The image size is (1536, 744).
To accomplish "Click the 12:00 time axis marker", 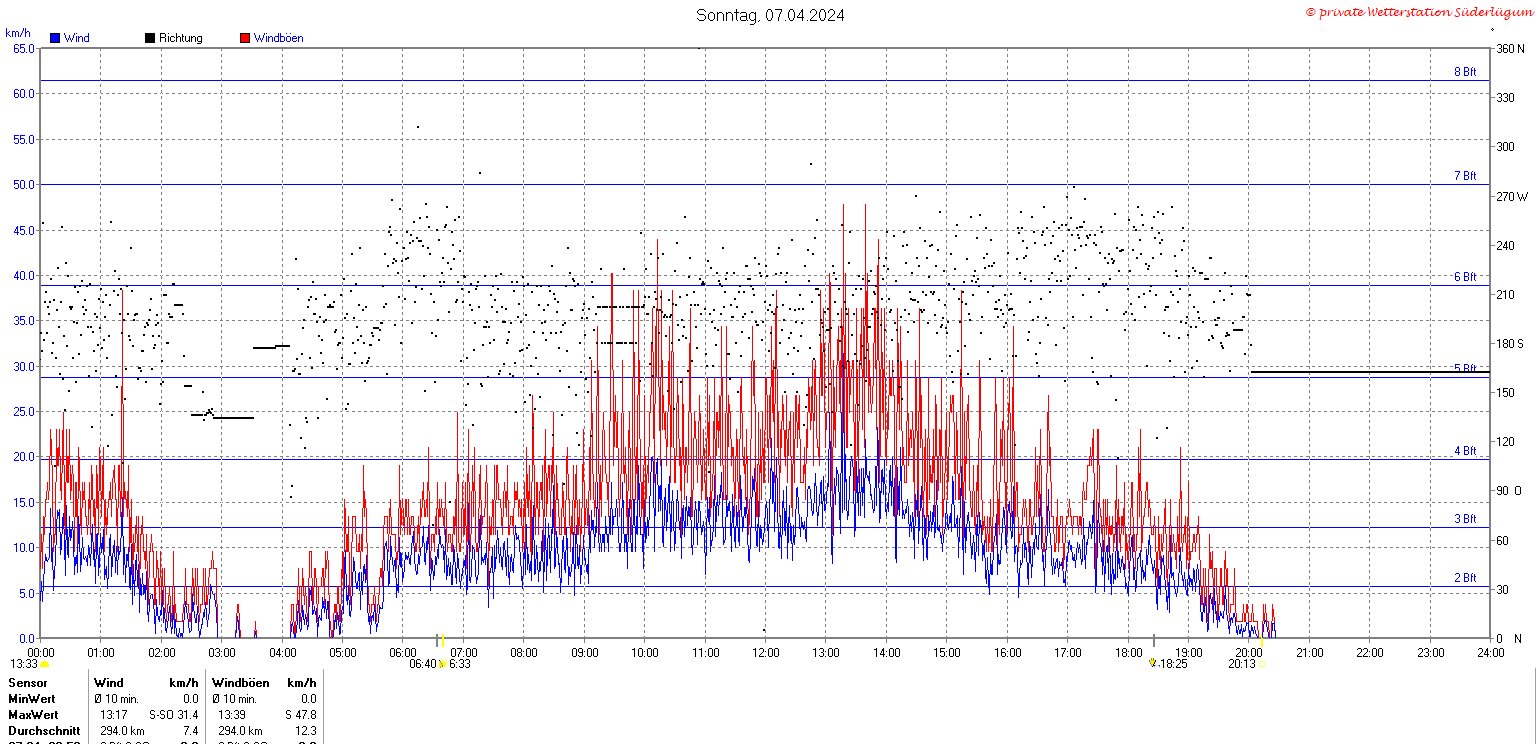I will pyautogui.click(x=767, y=653).
